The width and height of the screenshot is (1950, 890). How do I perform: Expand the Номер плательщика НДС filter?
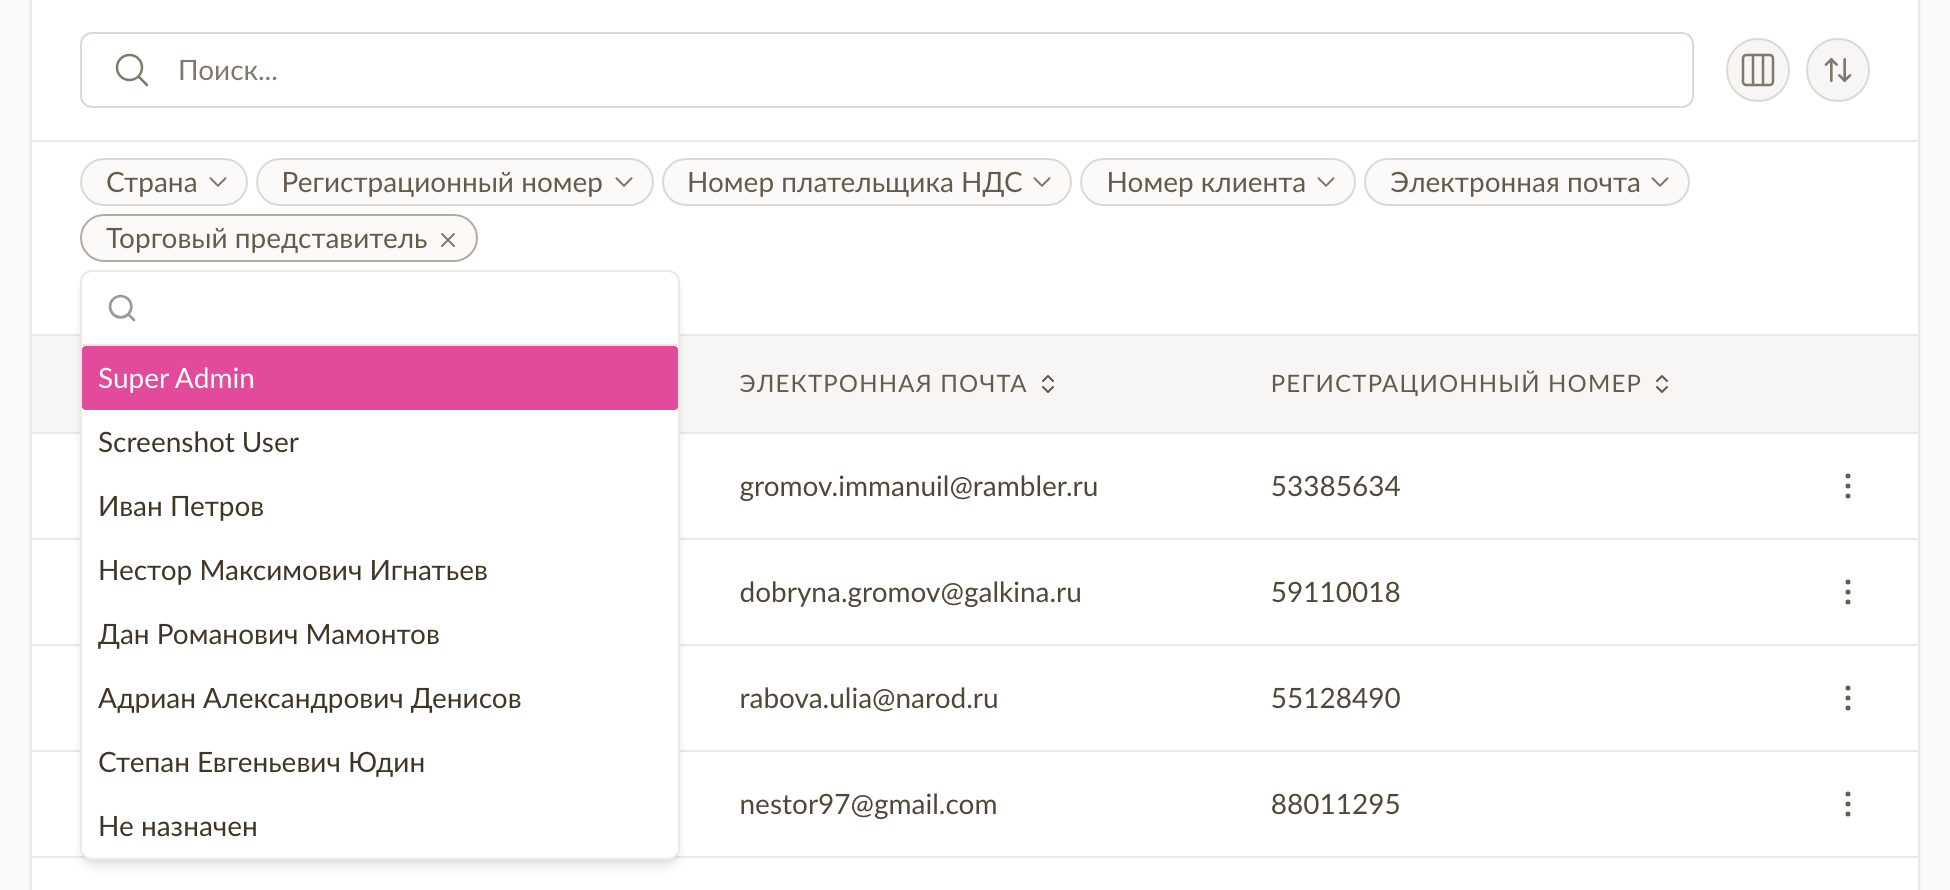(867, 182)
